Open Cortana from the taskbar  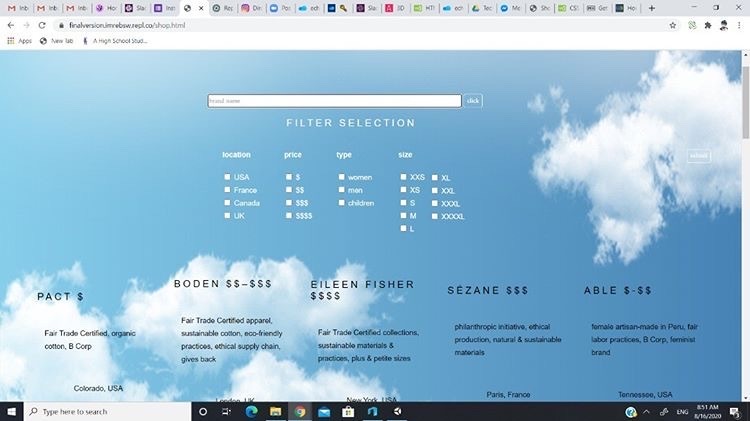point(203,411)
